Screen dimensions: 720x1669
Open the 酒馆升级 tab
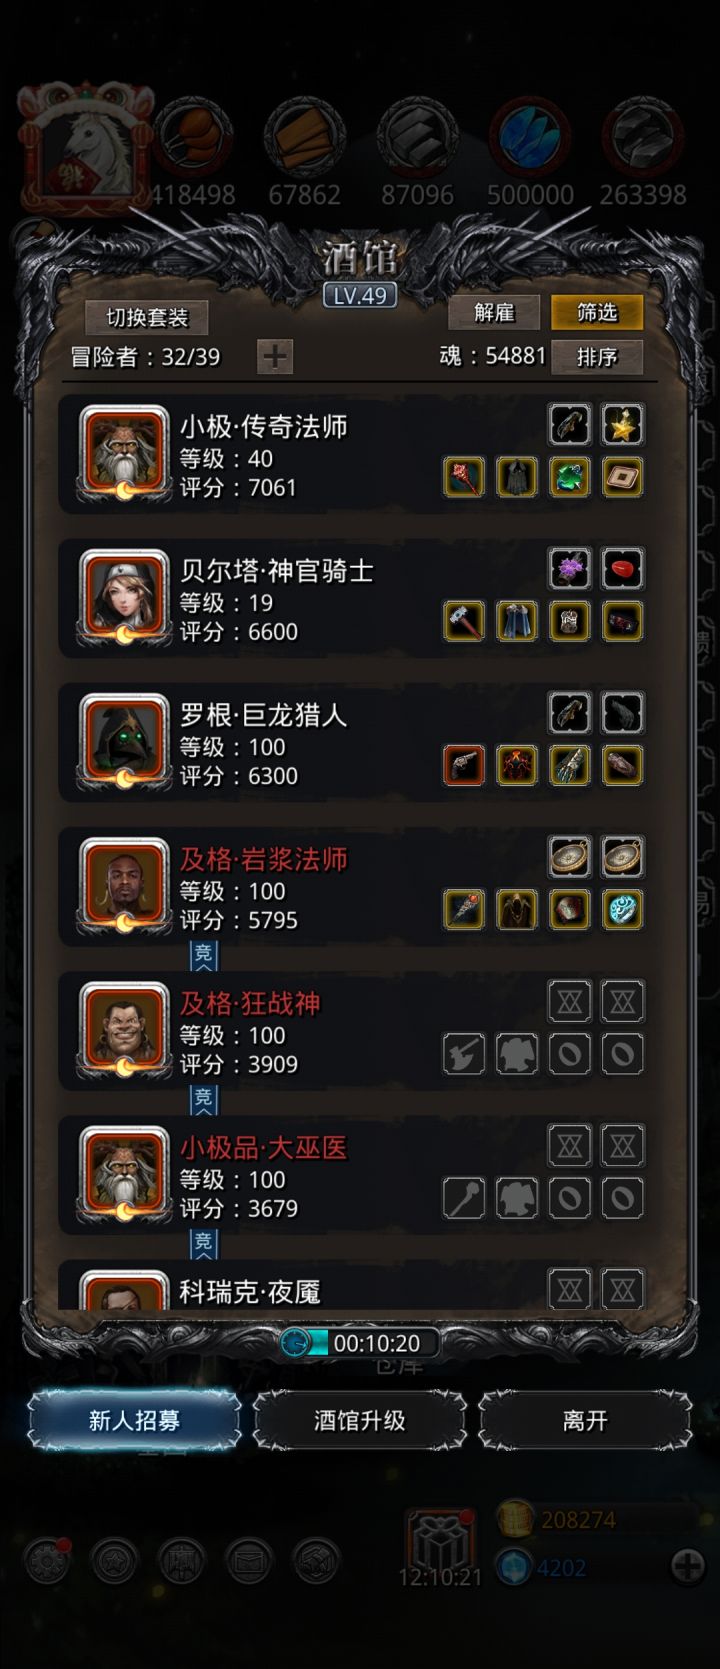pos(360,1420)
